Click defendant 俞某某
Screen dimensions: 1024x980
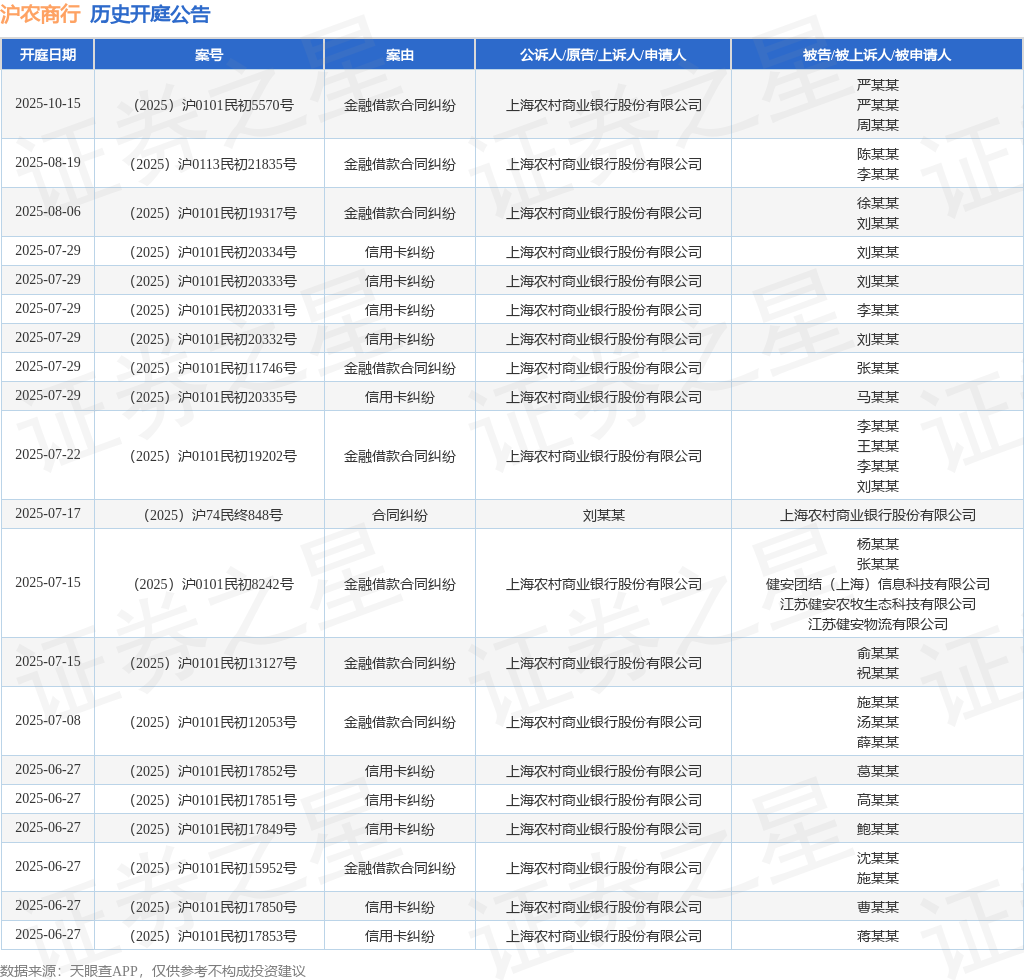pyautogui.click(x=878, y=653)
